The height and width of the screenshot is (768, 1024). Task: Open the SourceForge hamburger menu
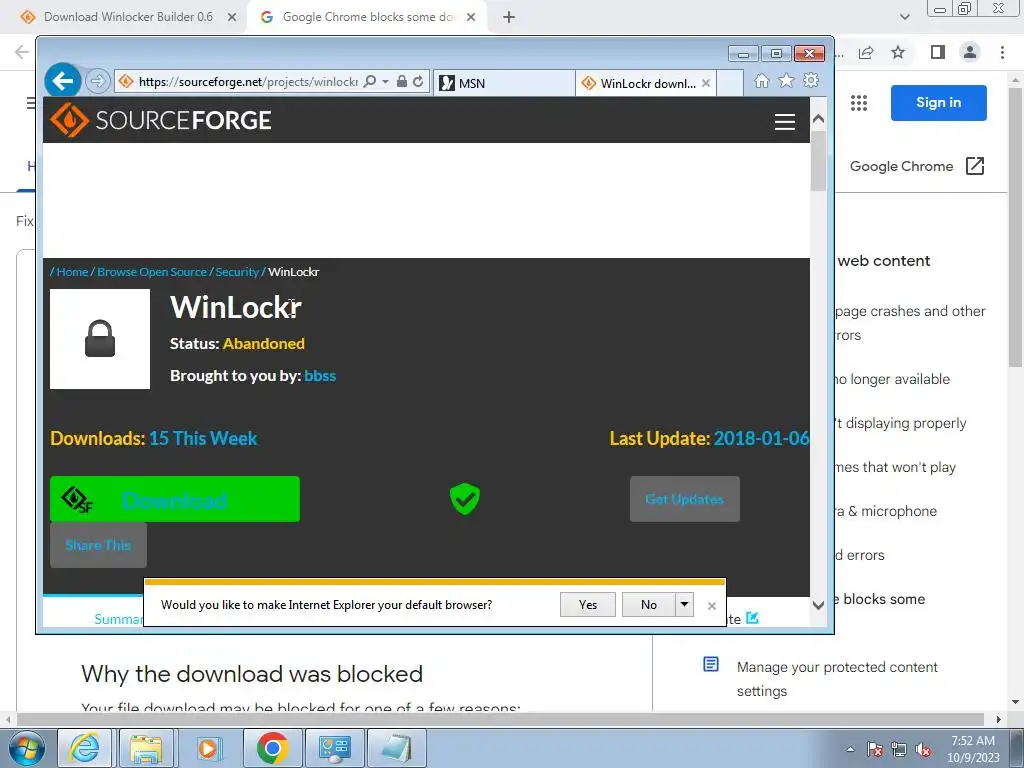[784, 121]
